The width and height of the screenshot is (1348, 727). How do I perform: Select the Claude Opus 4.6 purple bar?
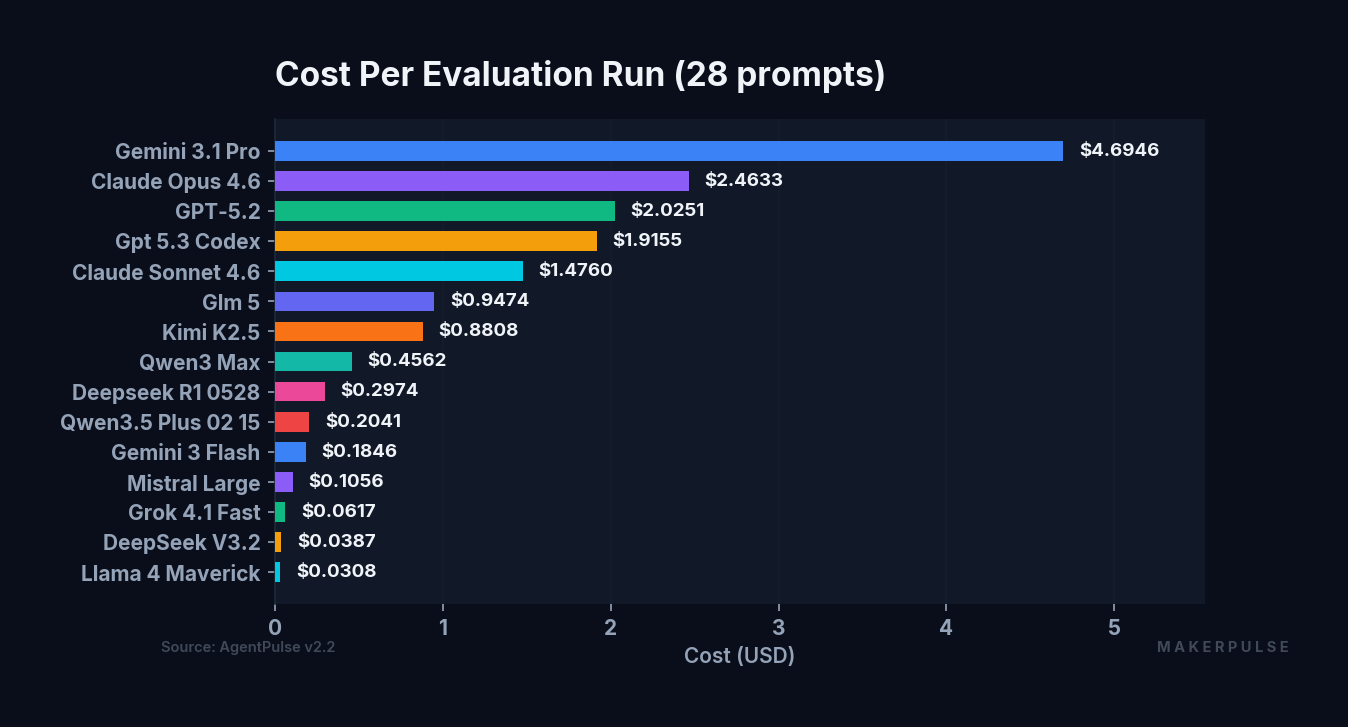pyautogui.click(x=482, y=181)
